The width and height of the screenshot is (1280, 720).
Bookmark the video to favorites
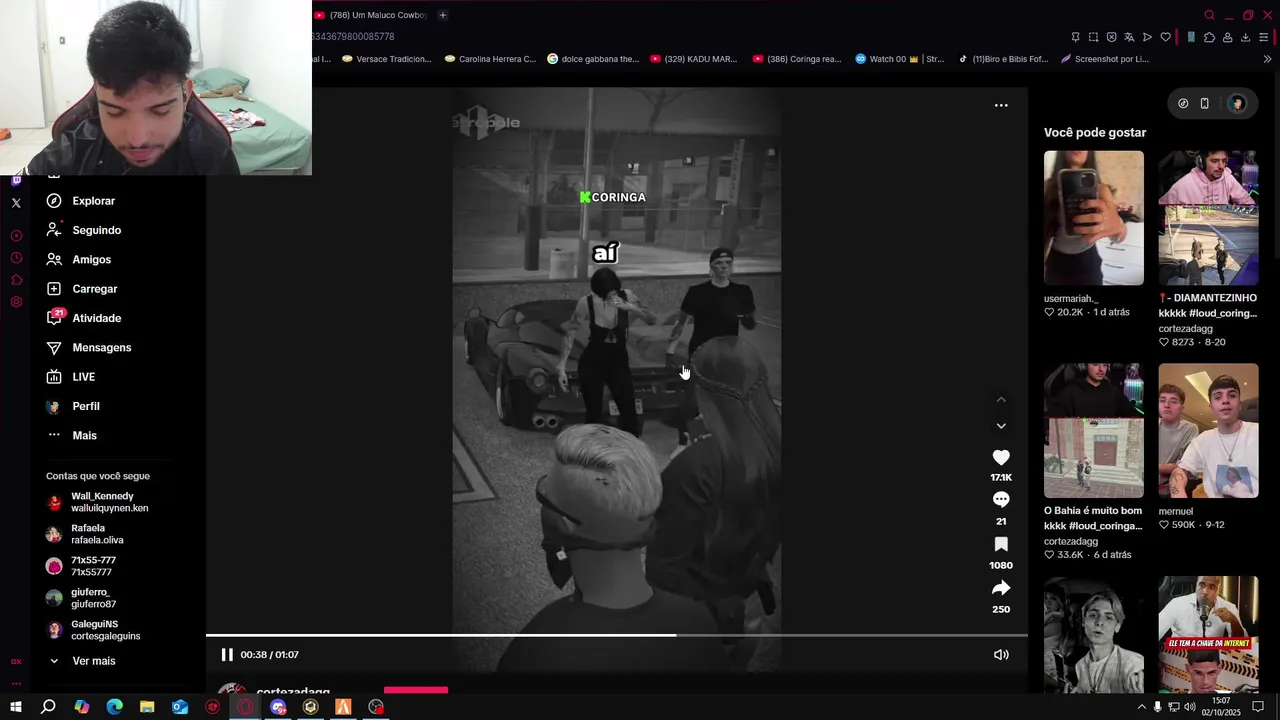click(1001, 544)
